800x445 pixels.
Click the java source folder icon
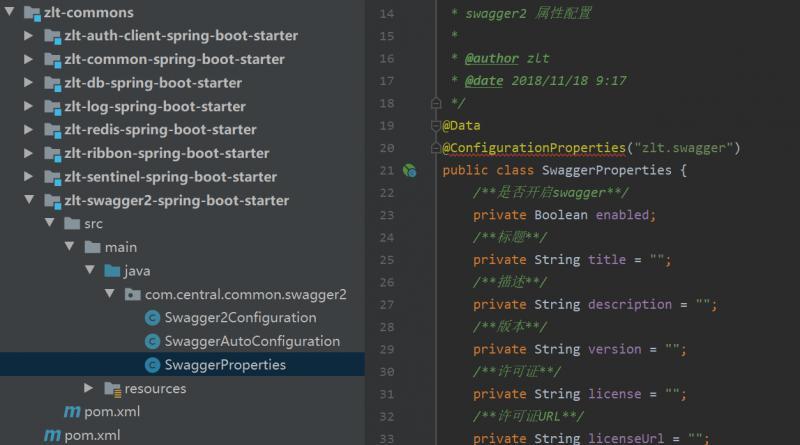click(112, 271)
